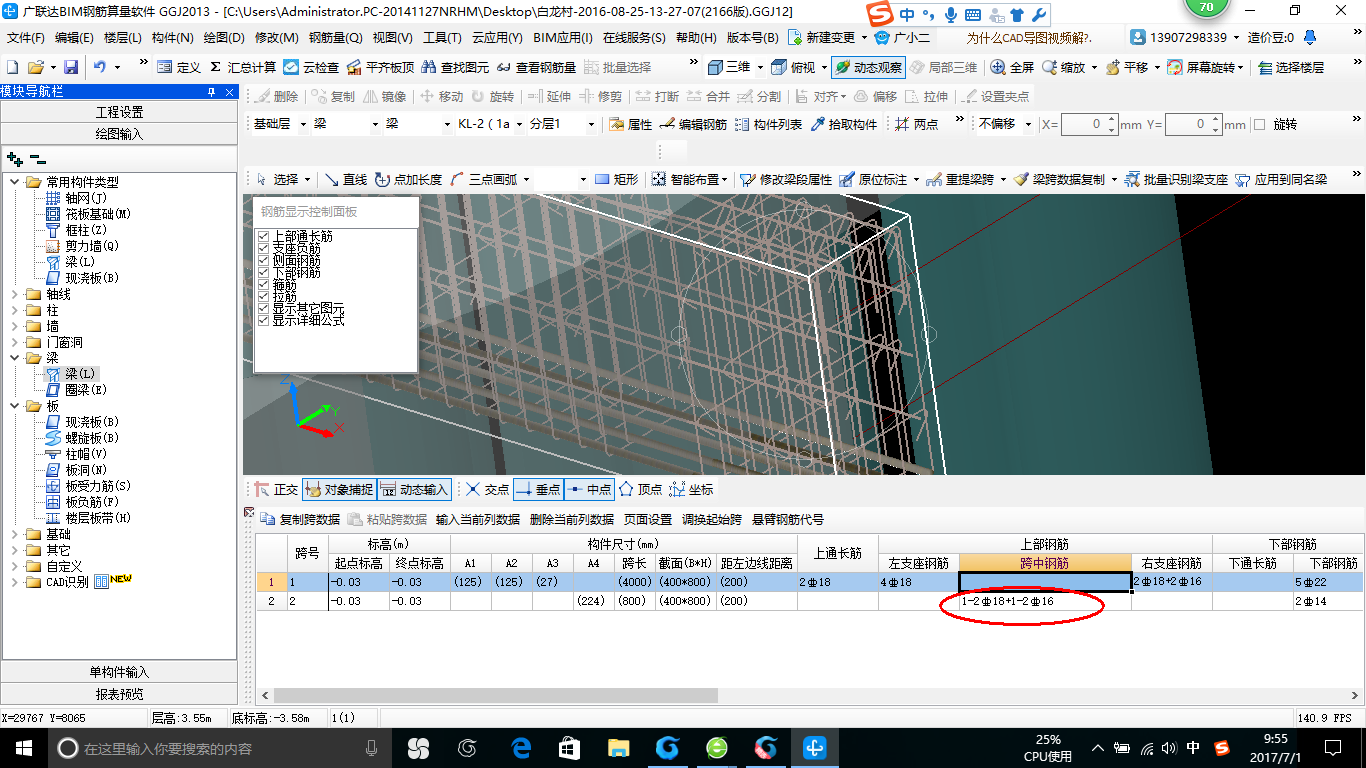Open the 帮助(H) menu
The image size is (1366, 768).
coord(696,37)
